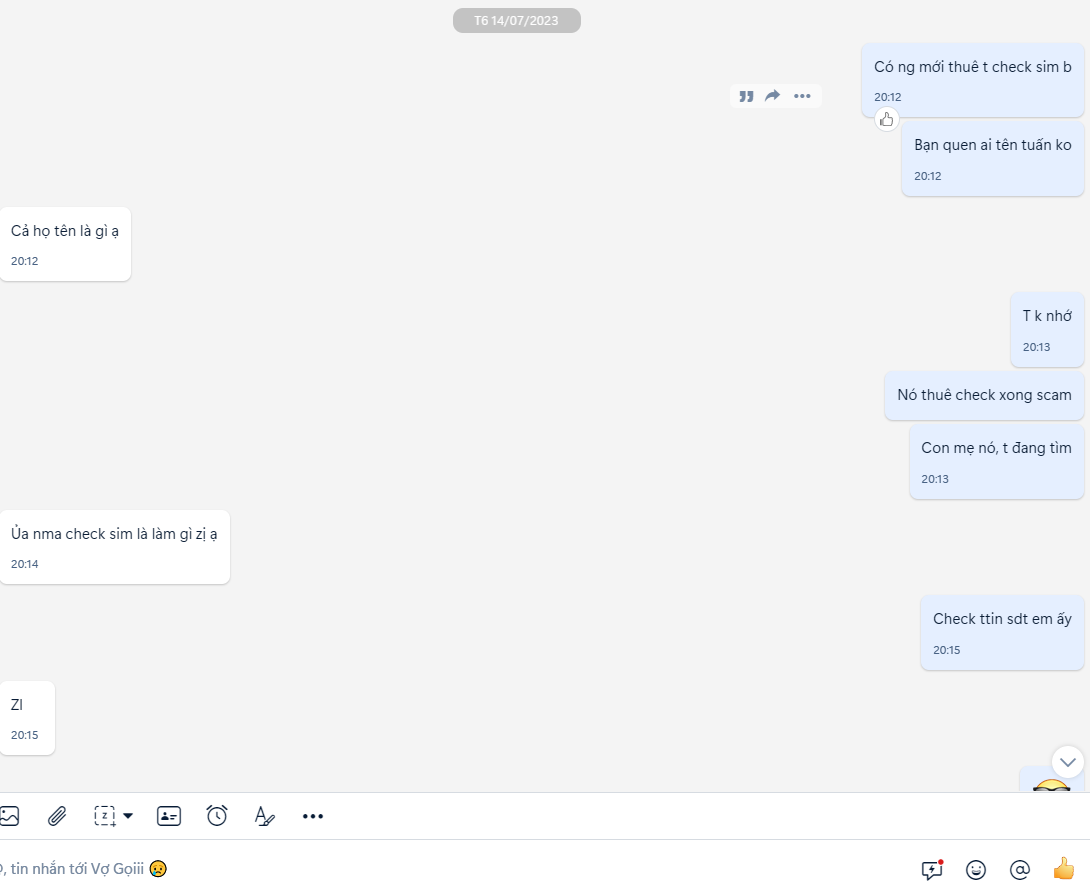Screen dimensions: 1090x895
Task: Open the send business card icon
Action: tap(169, 816)
